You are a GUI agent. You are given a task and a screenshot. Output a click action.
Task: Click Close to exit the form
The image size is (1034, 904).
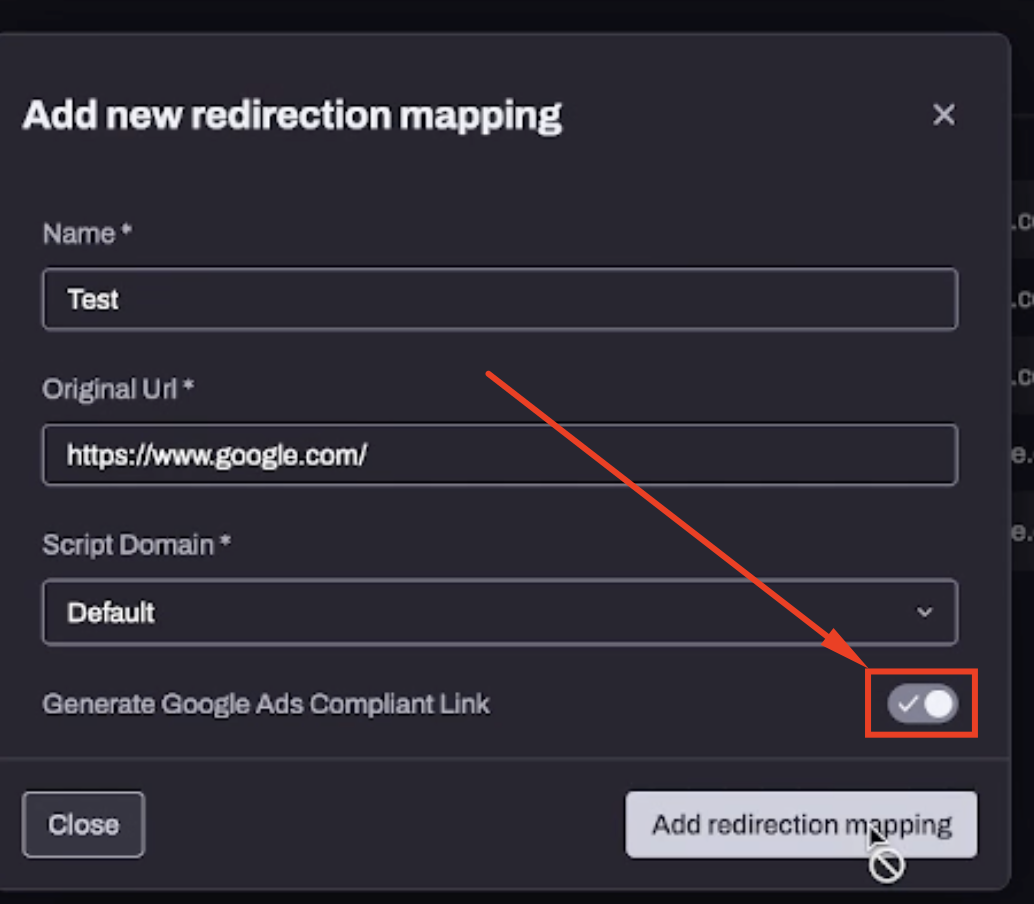coord(83,824)
